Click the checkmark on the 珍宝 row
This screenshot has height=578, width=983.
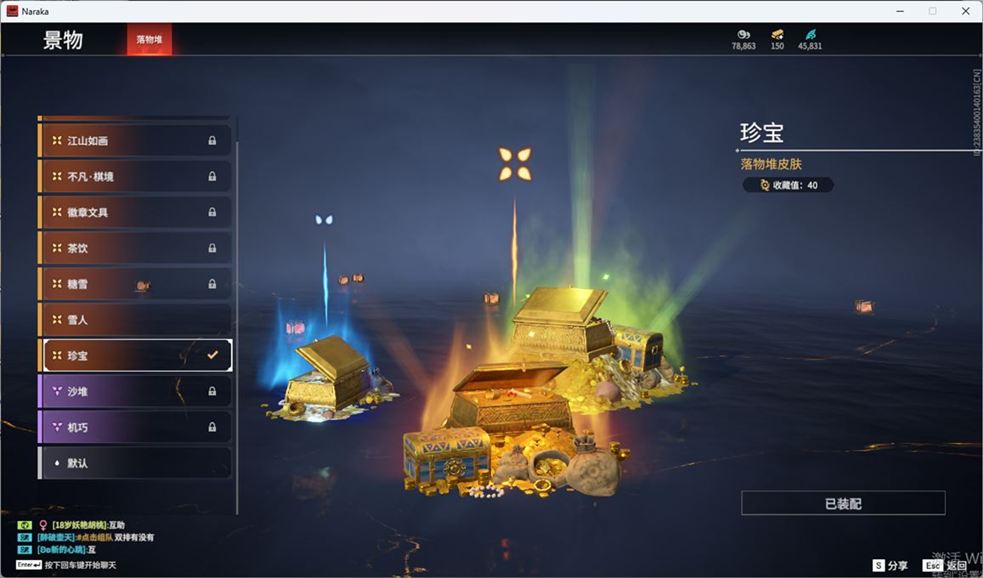click(x=213, y=355)
